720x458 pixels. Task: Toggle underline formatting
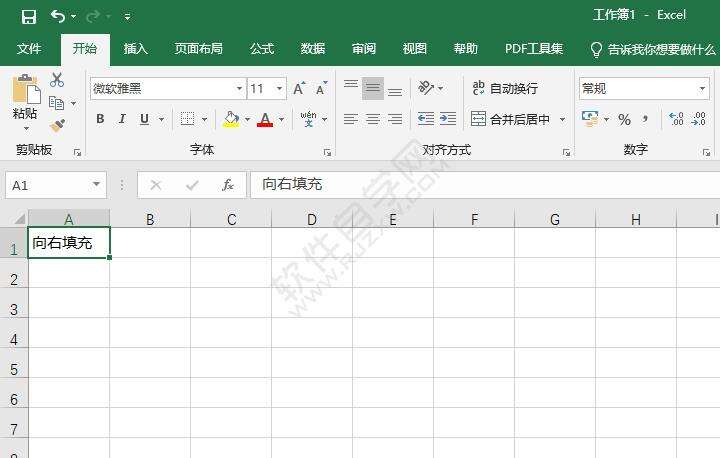[x=144, y=119]
